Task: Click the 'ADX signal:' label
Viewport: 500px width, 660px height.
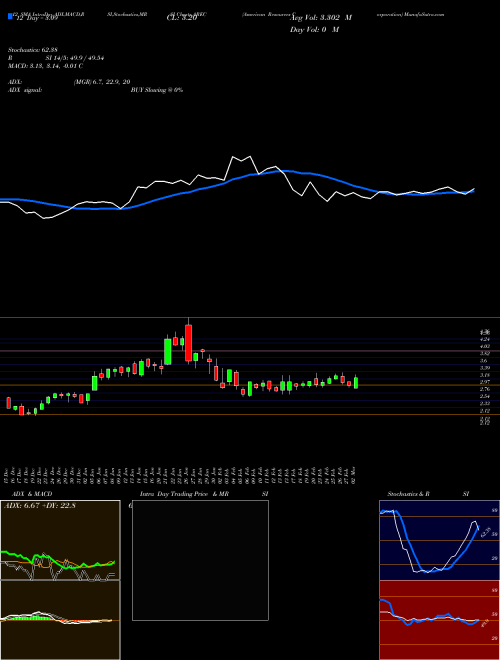Action: (25, 90)
